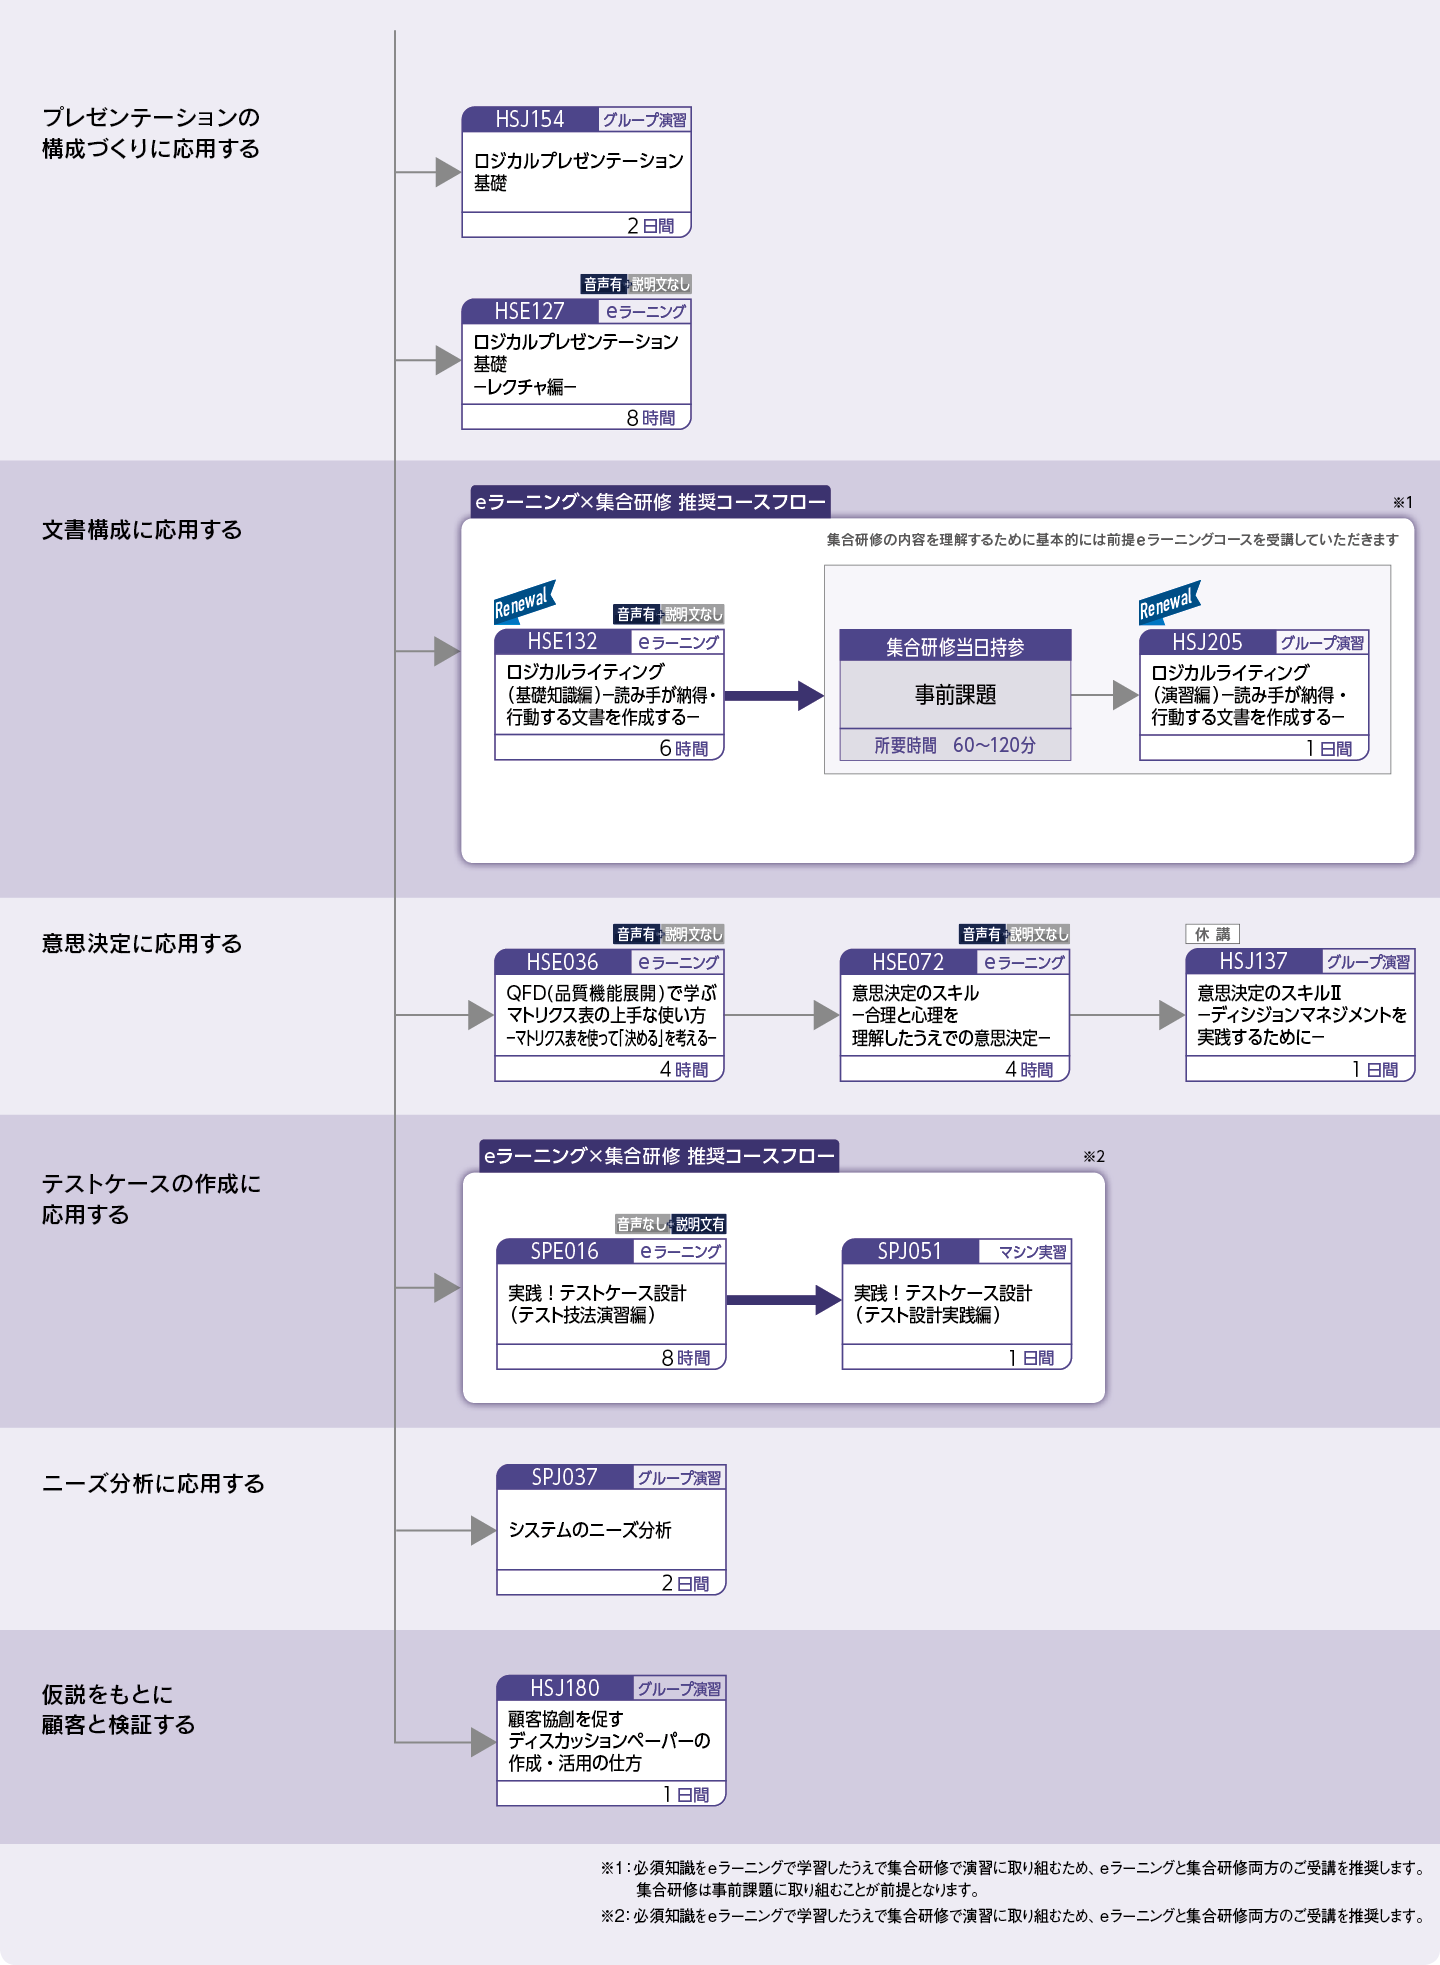Click 8時間 duration on HSE127
Image resolution: width=1440 pixels, height=1965 pixels.
[651, 418]
